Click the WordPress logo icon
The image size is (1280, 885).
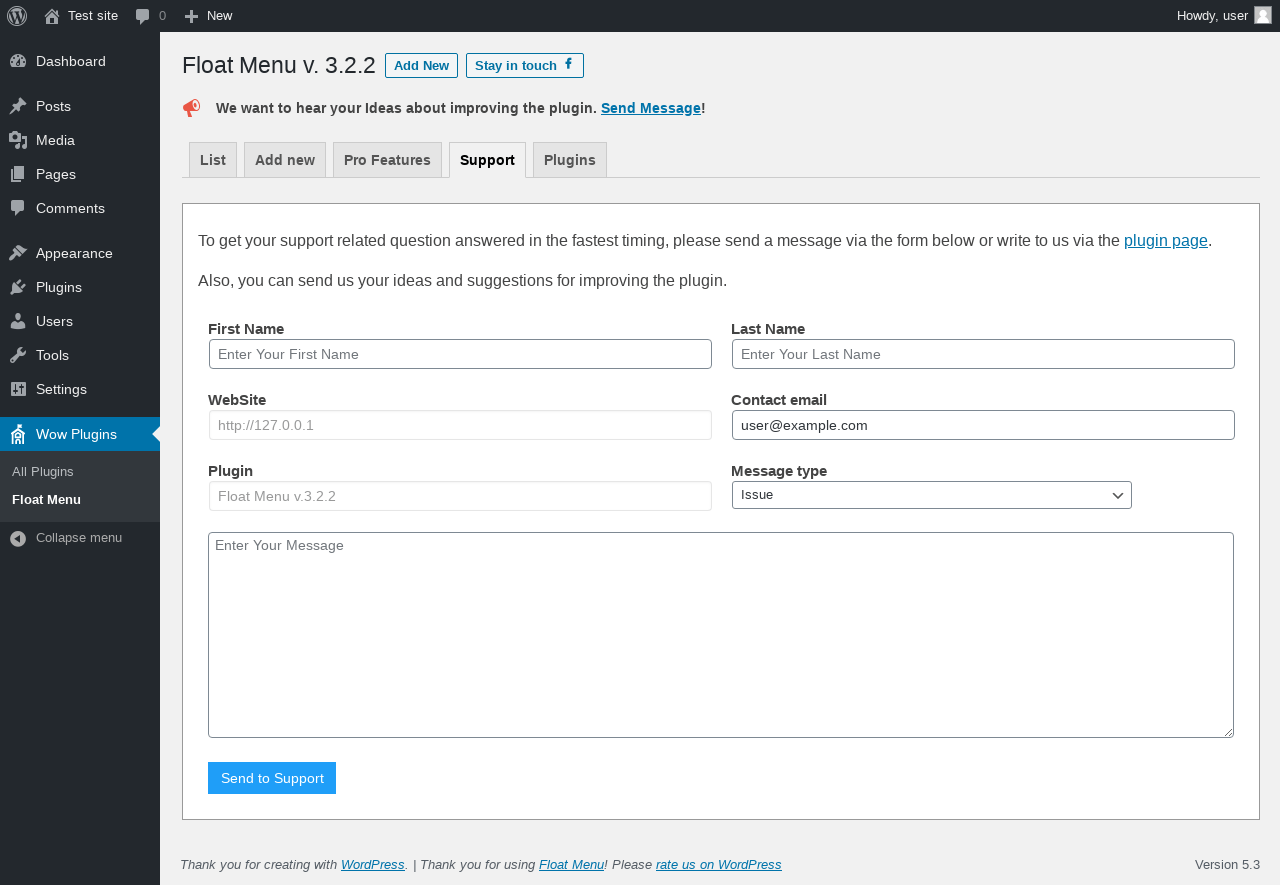17,16
